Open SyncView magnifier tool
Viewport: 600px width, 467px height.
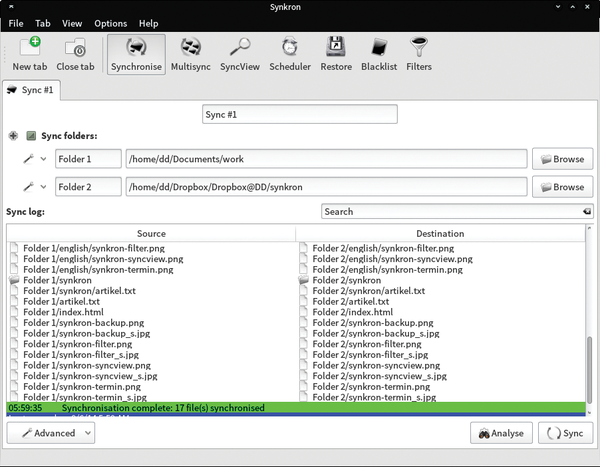click(240, 54)
